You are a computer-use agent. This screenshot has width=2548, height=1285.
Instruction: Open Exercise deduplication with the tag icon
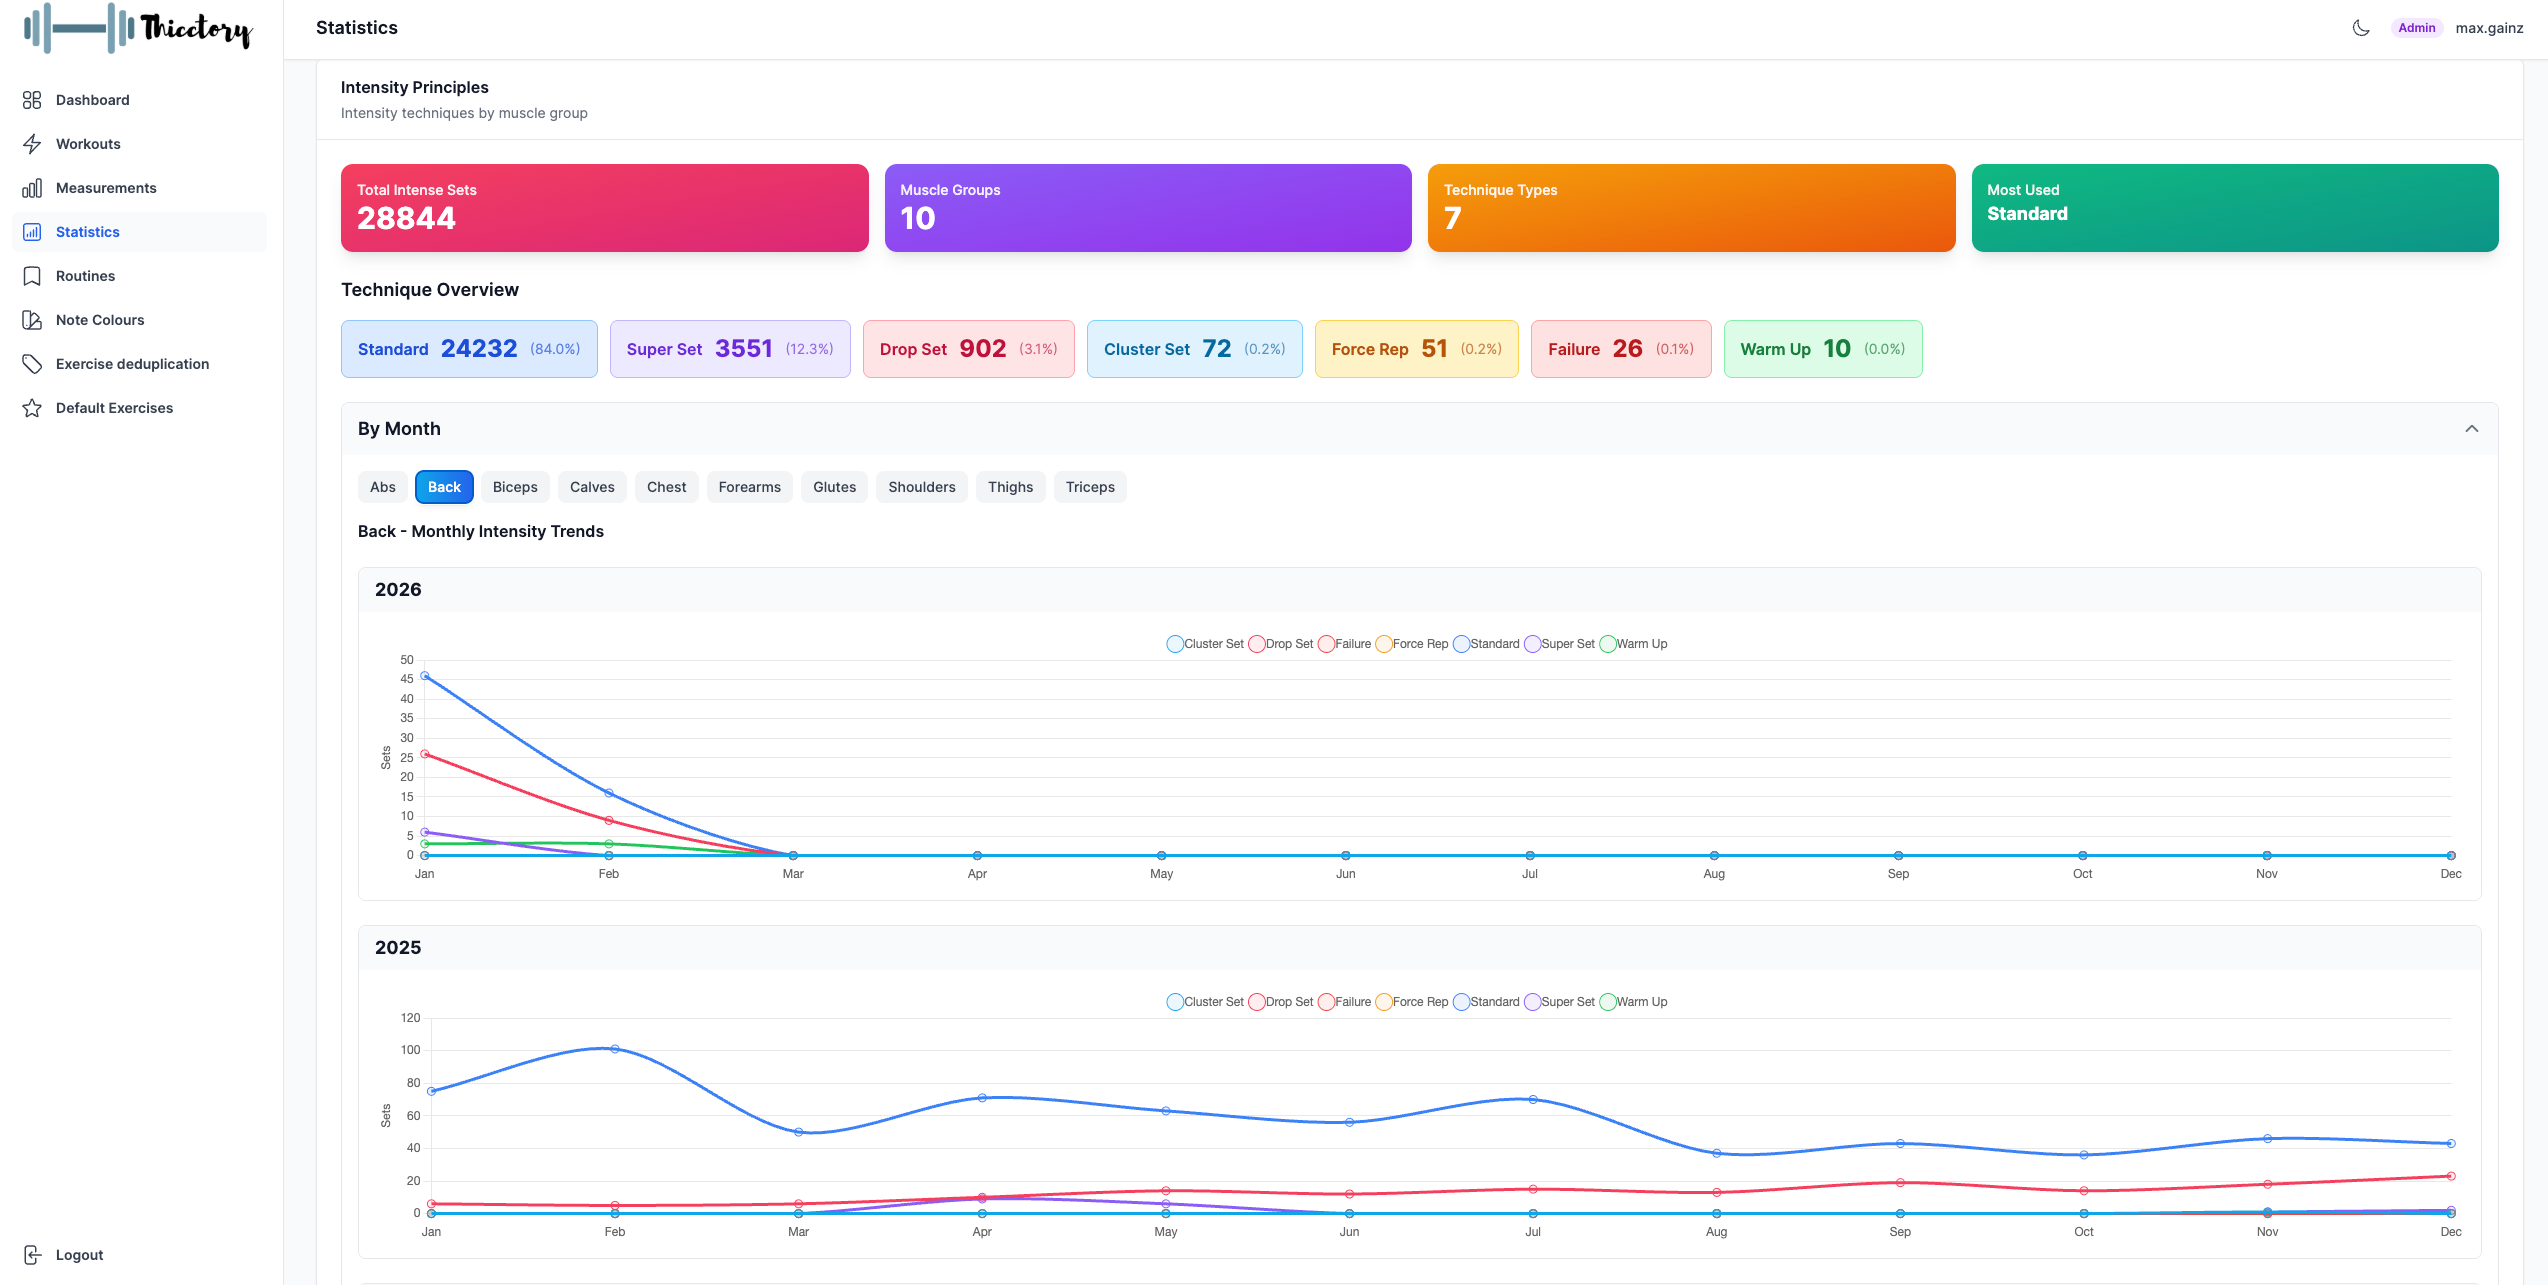tap(32, 364)
